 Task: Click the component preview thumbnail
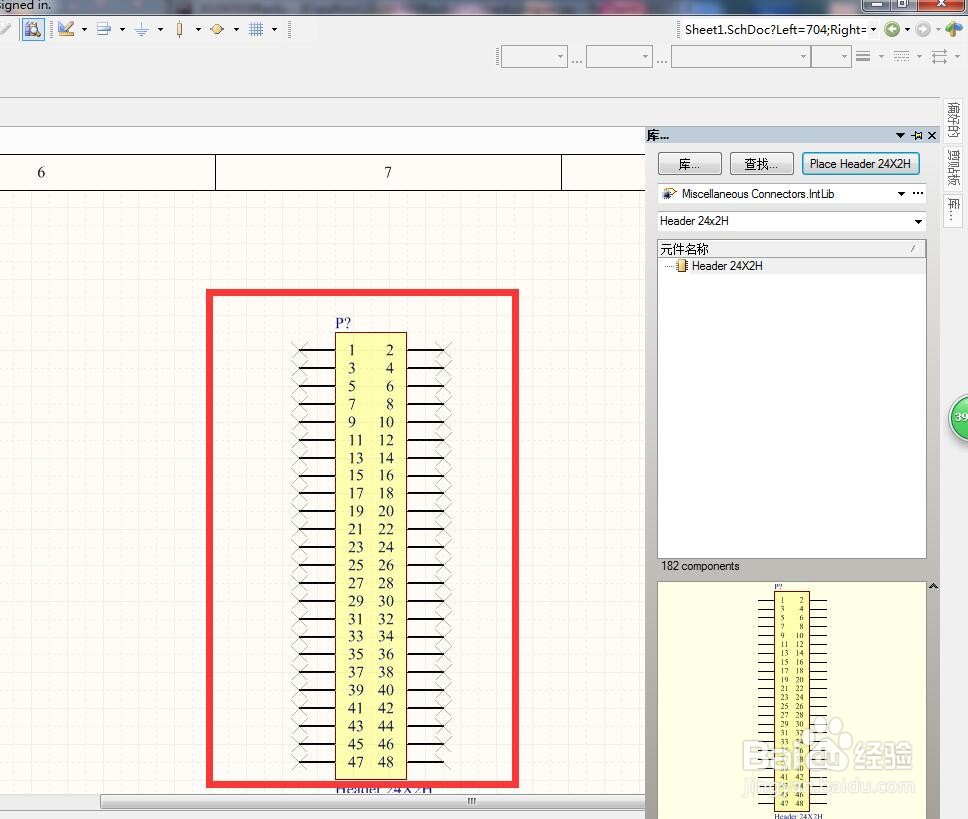tap(792, 701)
